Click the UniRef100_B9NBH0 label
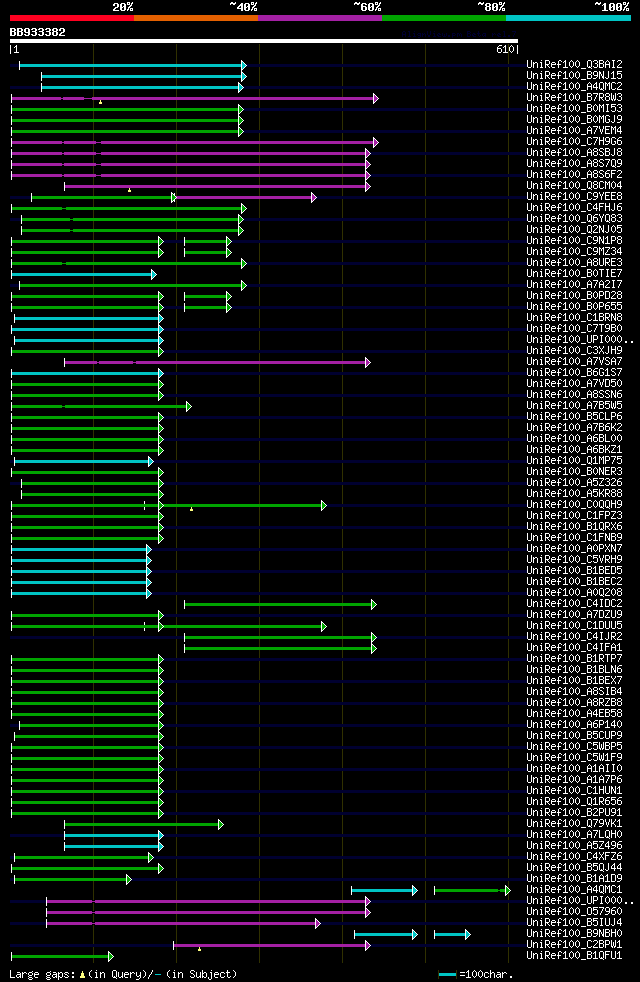 coord(574,934)
